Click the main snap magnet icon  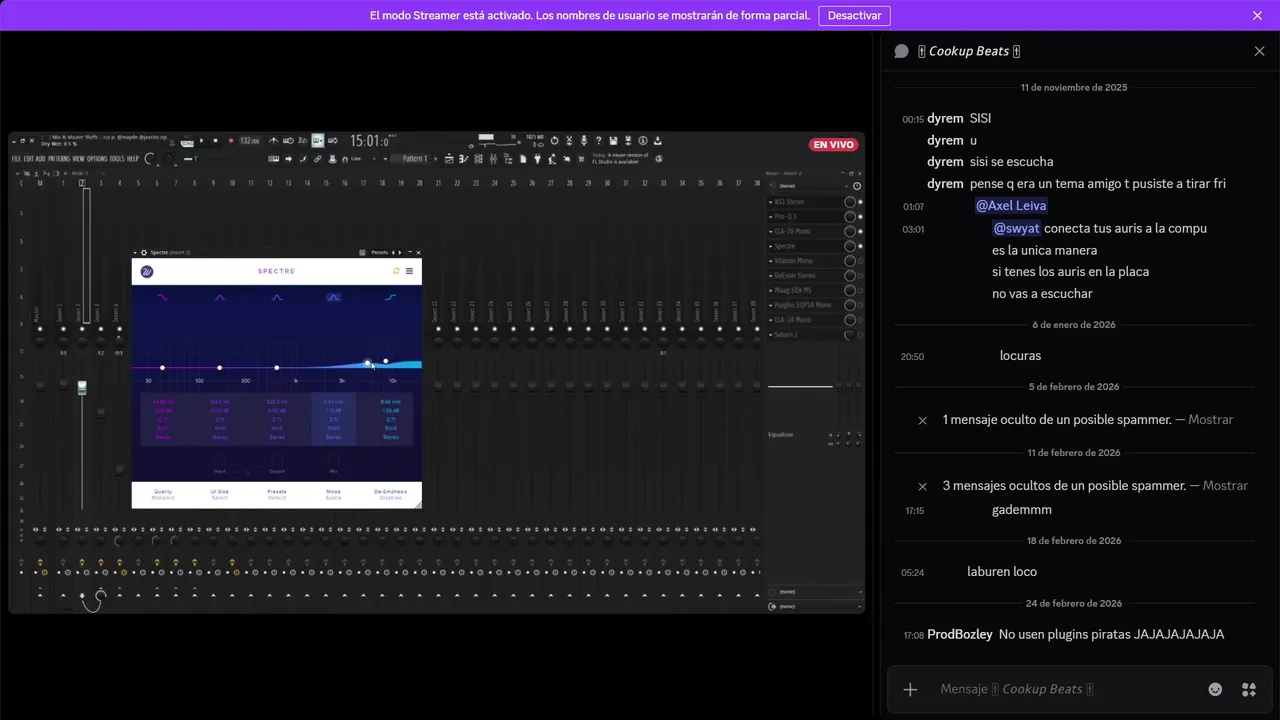point(345,159)
